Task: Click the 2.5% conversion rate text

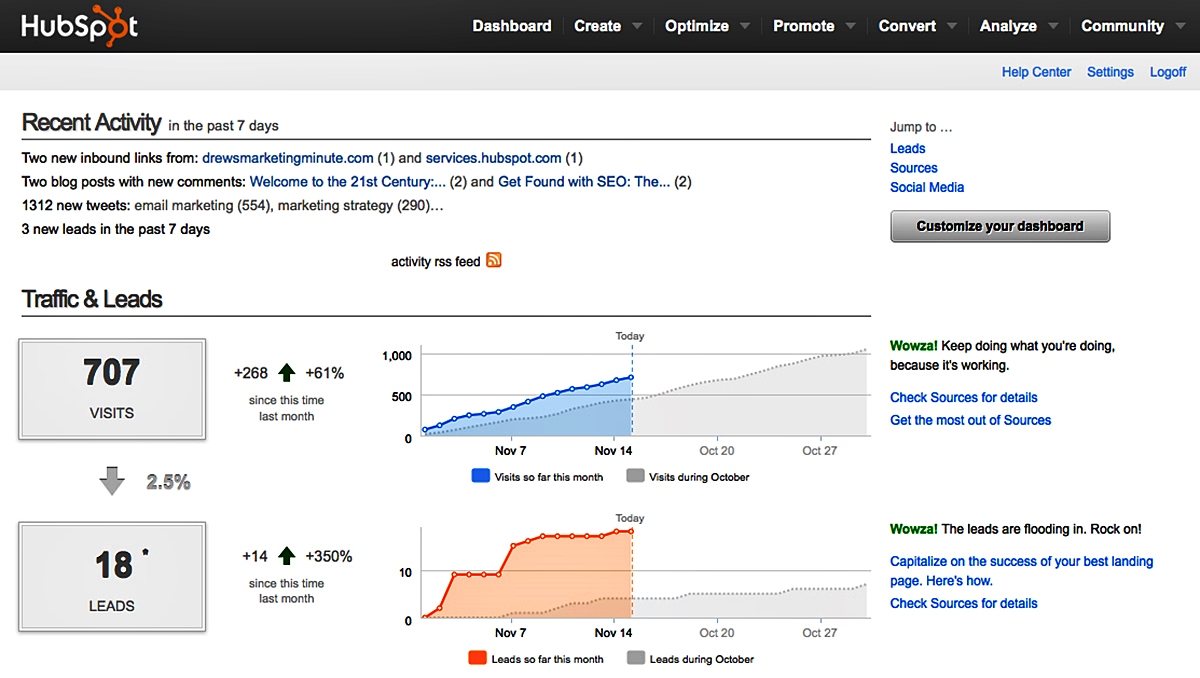Action: 168,482
